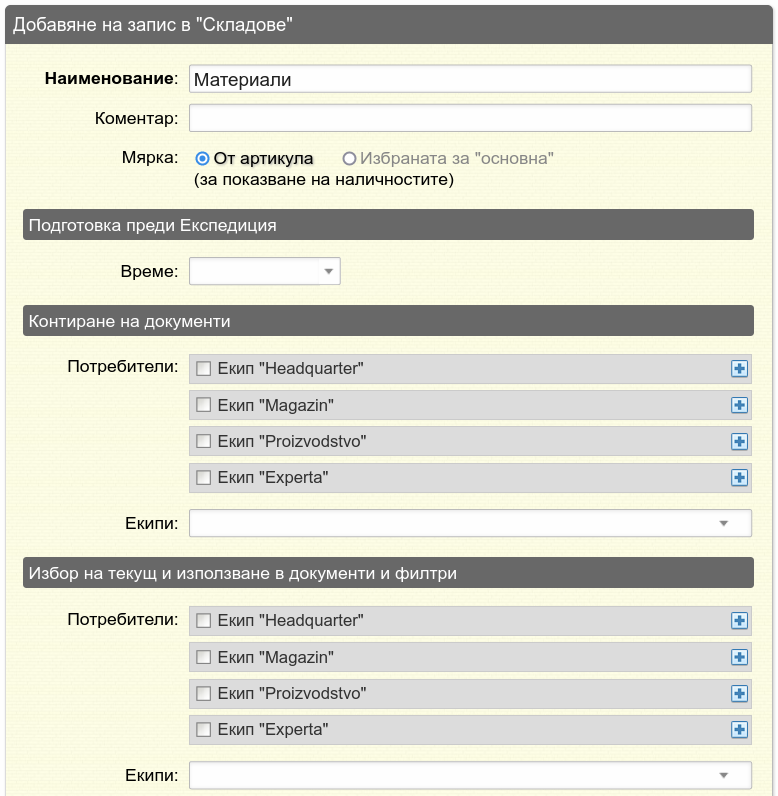
Task: Expand Experta team plus icon under Контиране
Action: coord(739,477)
